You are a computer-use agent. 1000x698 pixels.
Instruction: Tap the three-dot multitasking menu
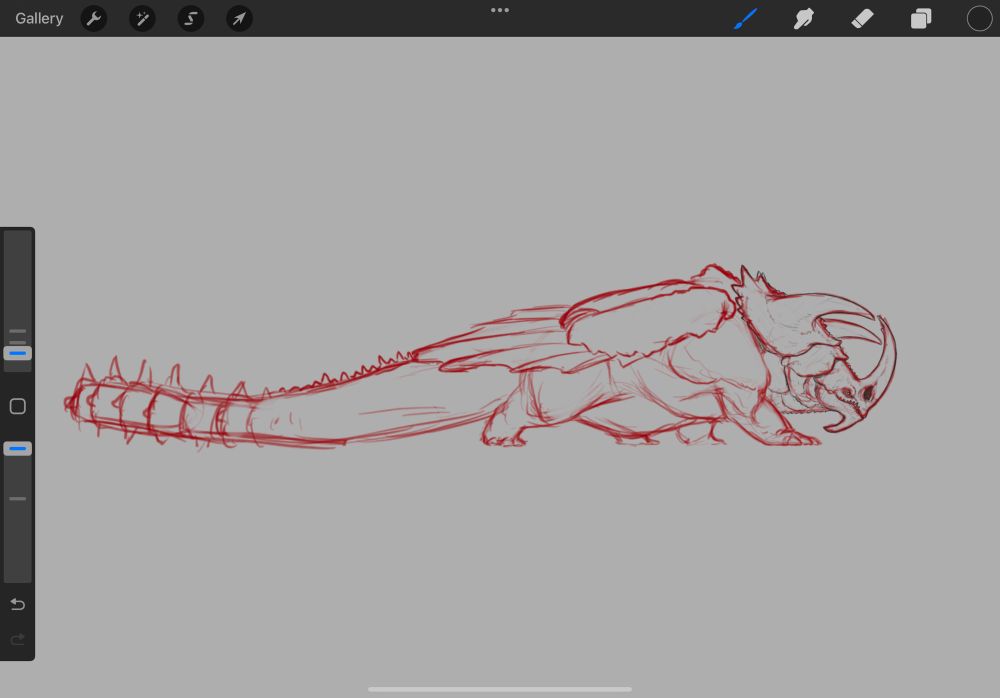tap(500, 10)
